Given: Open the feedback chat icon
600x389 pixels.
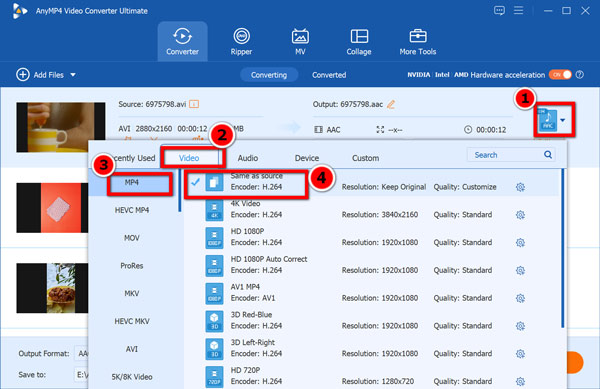Looking at the screenshot, I should coord(499,10).
